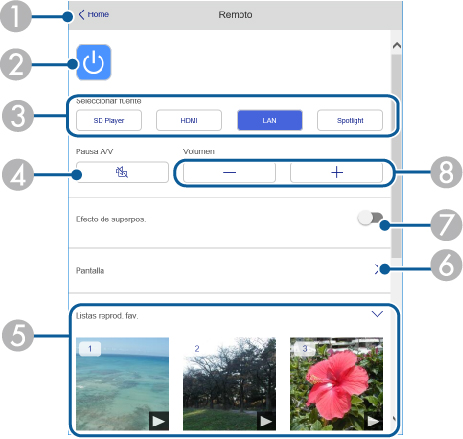Click the scrollbar down arrow

(x=395, y=419)
